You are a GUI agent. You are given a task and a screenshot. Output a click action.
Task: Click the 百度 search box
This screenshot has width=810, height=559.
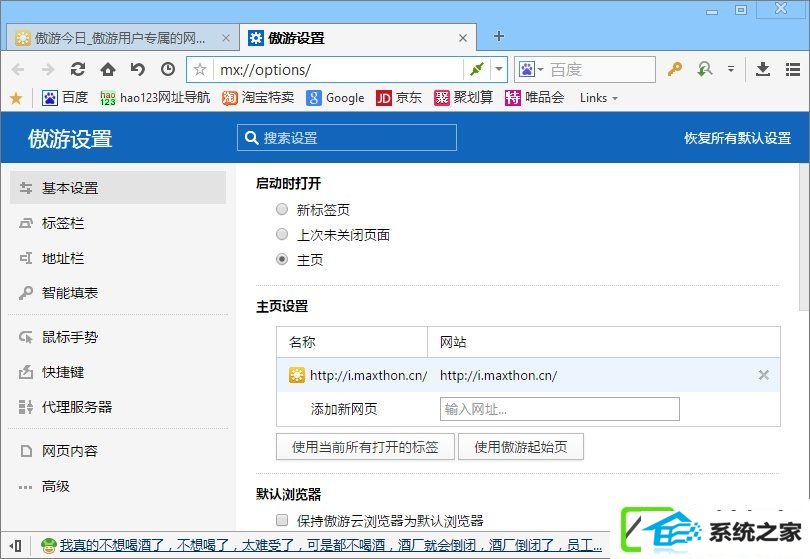(x=601, y=69)
